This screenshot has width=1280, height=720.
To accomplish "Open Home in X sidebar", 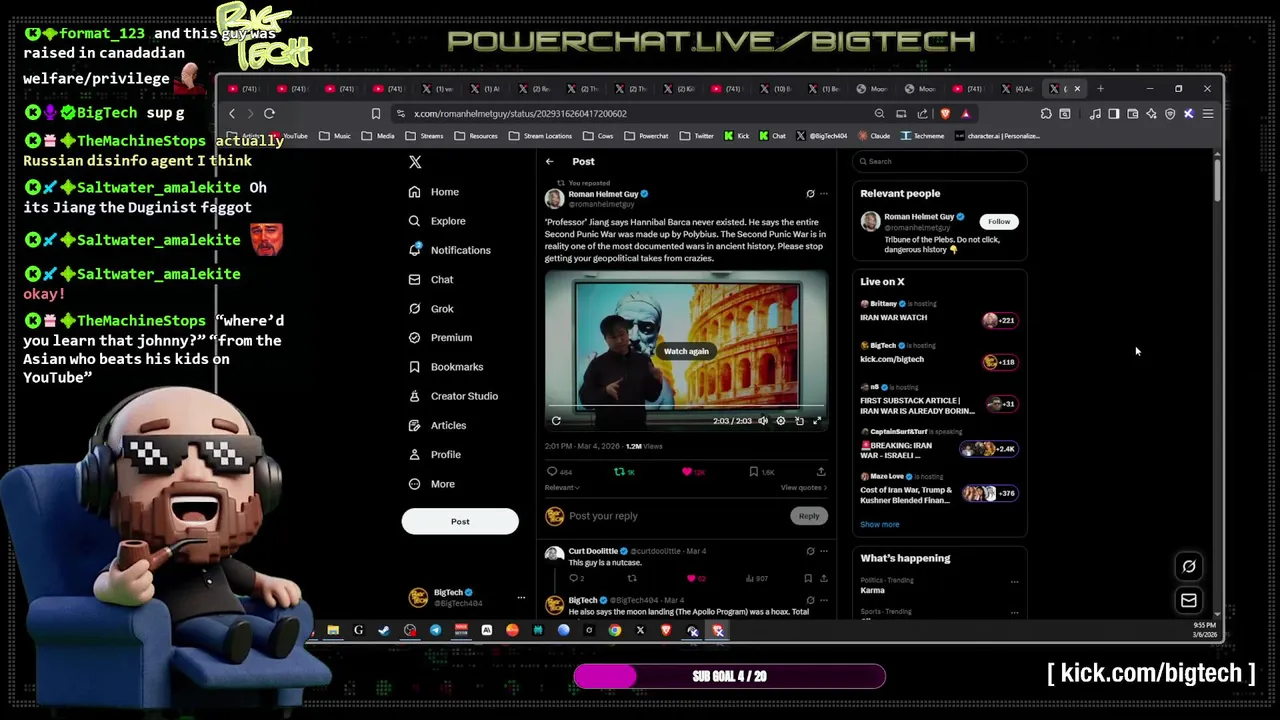I will (434, 192).
